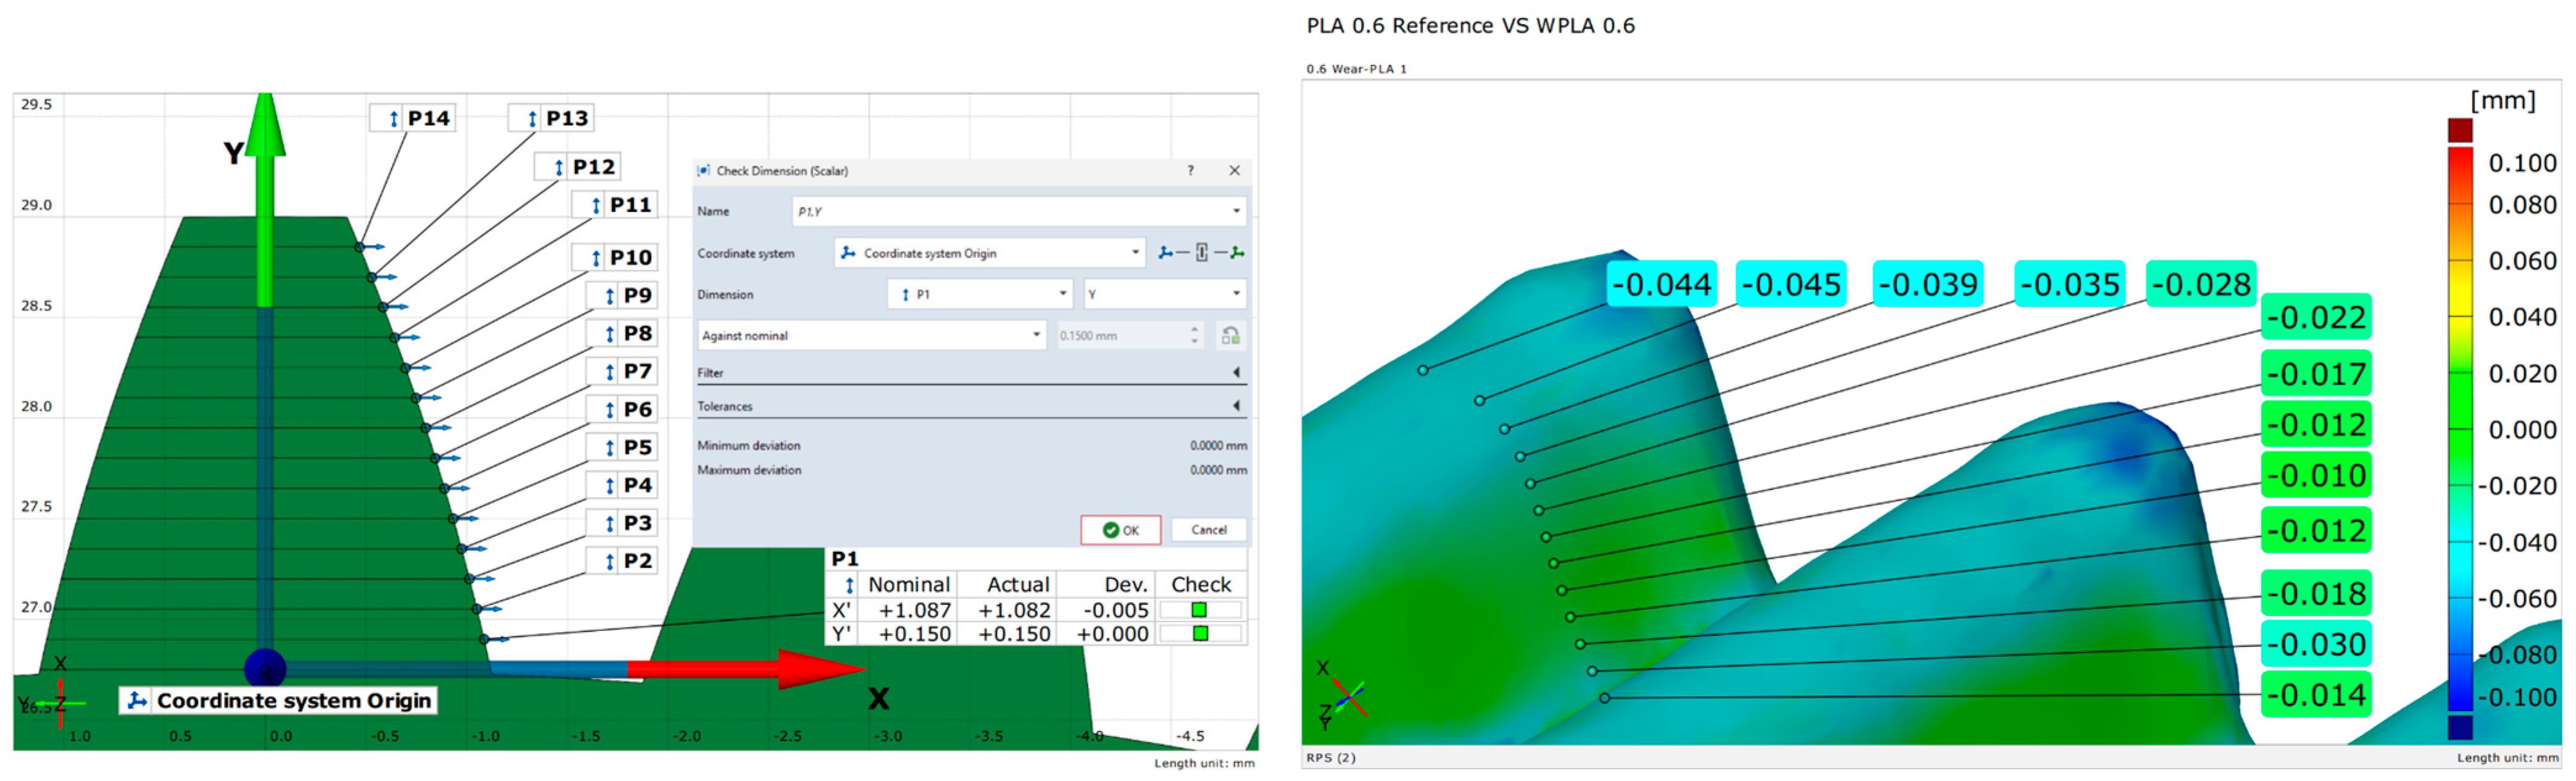Click the -0.044 deviation label

click(1661, 285)
